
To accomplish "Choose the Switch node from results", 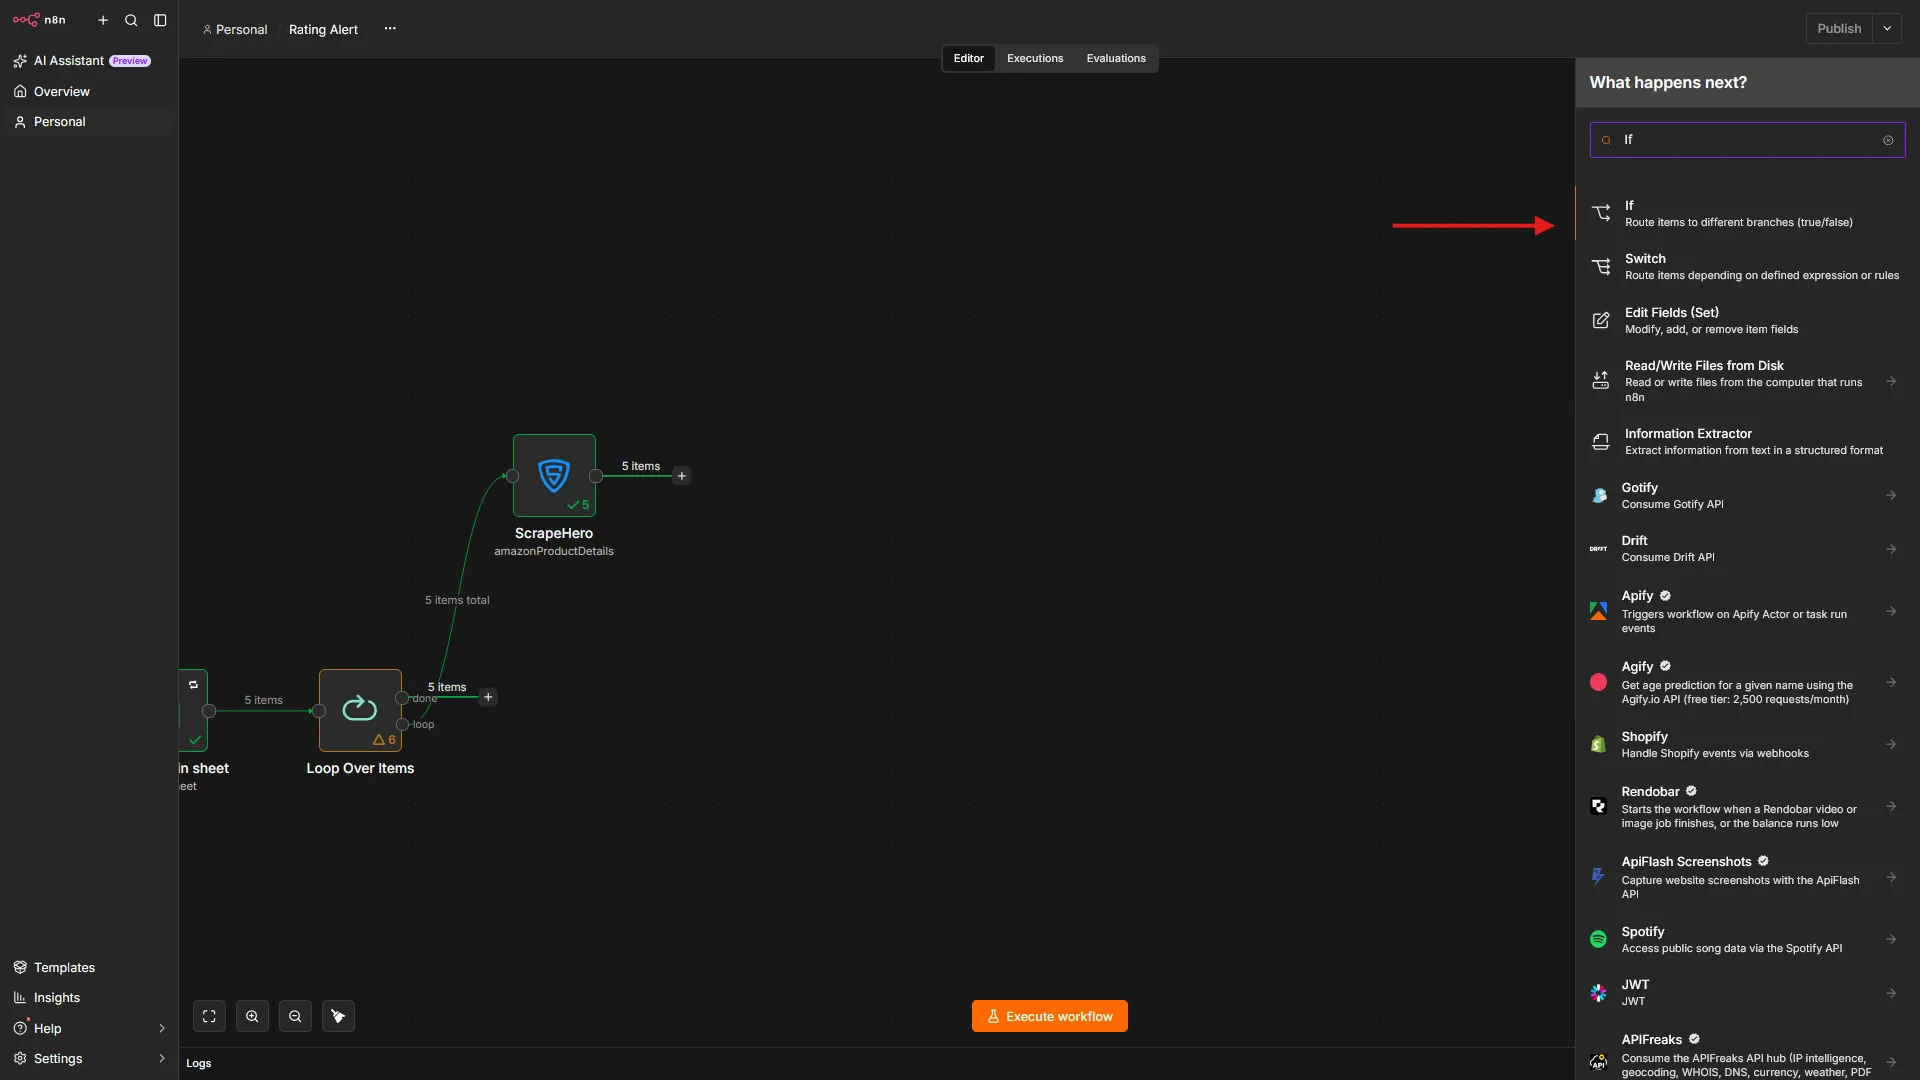I will click(x=1747, y=266).
